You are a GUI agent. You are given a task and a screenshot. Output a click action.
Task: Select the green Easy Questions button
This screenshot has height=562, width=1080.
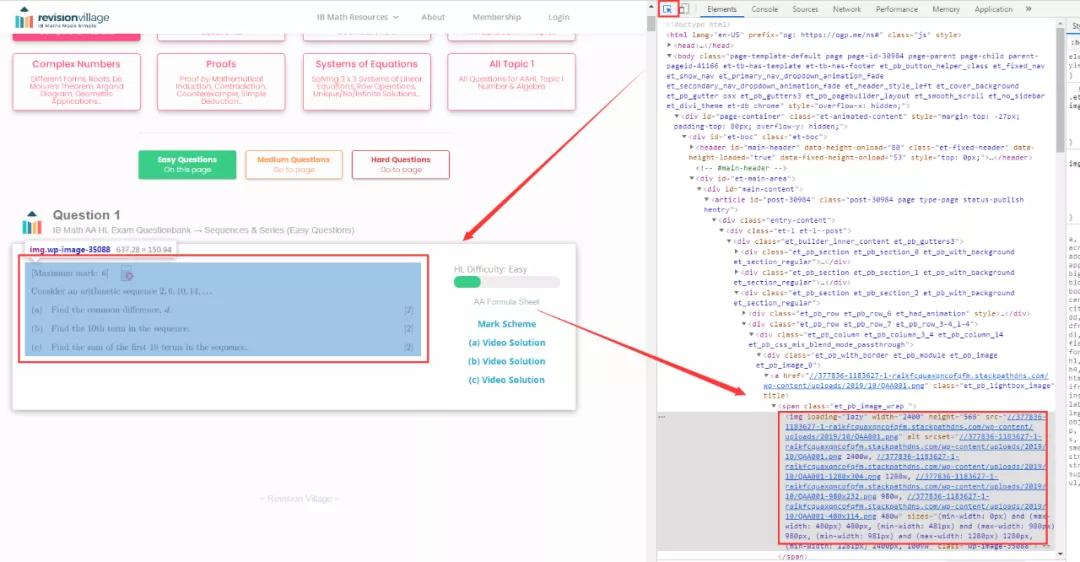pos(187,165)
